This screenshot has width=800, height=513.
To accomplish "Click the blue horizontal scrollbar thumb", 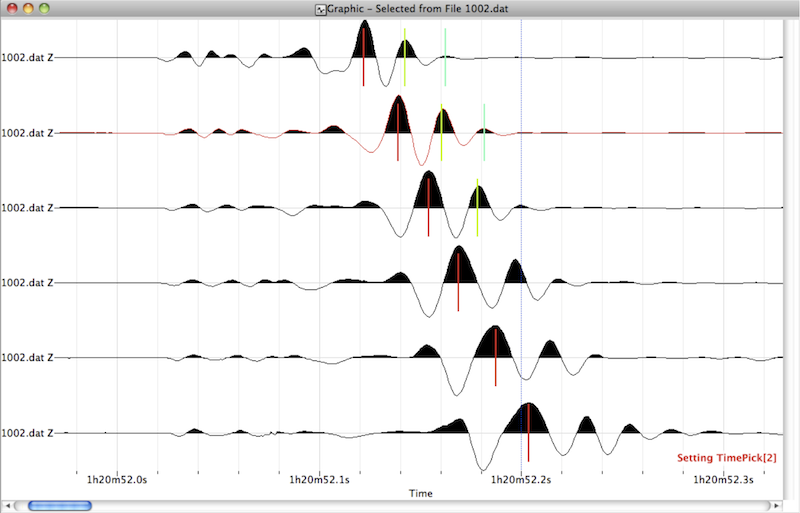I will pos(60,505).
